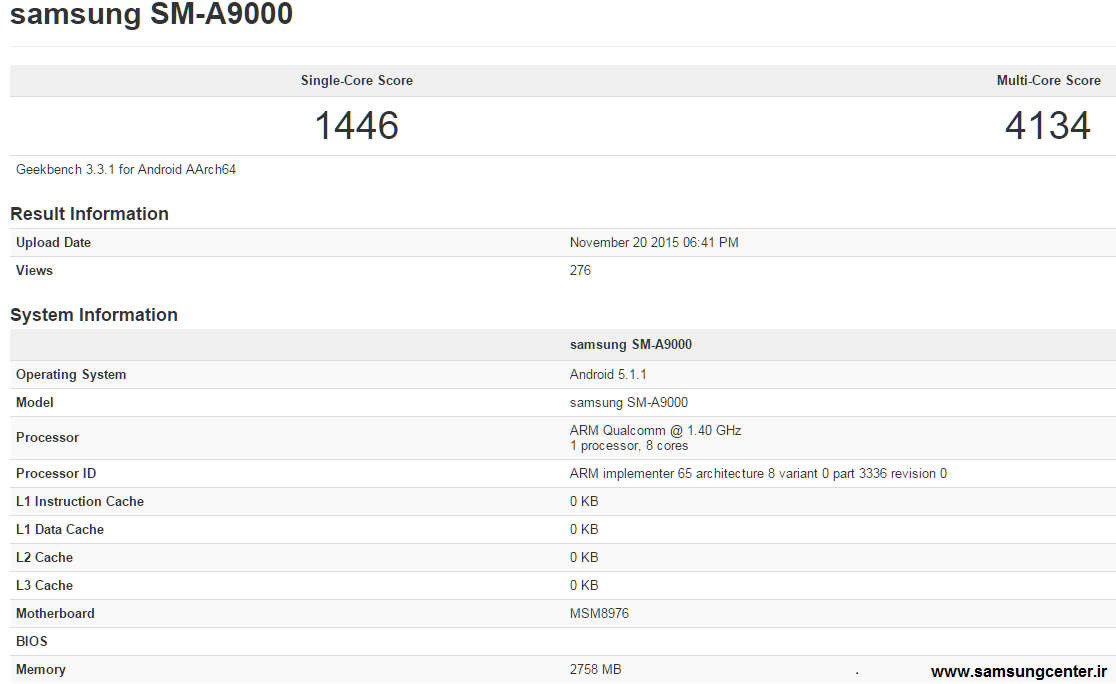The width and height of the screenshot is (1116, 684).
Task: Click the Geekbench 3.3.1 for Android AArch64 line
Action: tap(126, 169)
